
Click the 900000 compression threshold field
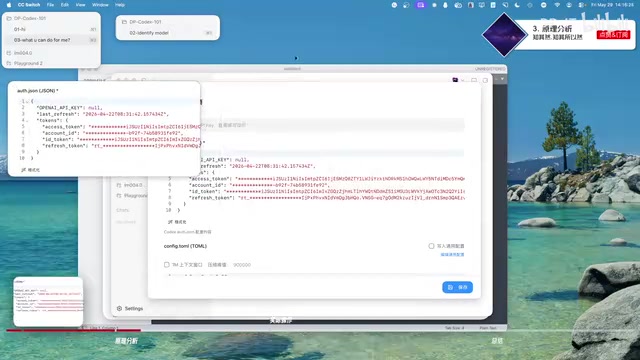pos(242,265)
